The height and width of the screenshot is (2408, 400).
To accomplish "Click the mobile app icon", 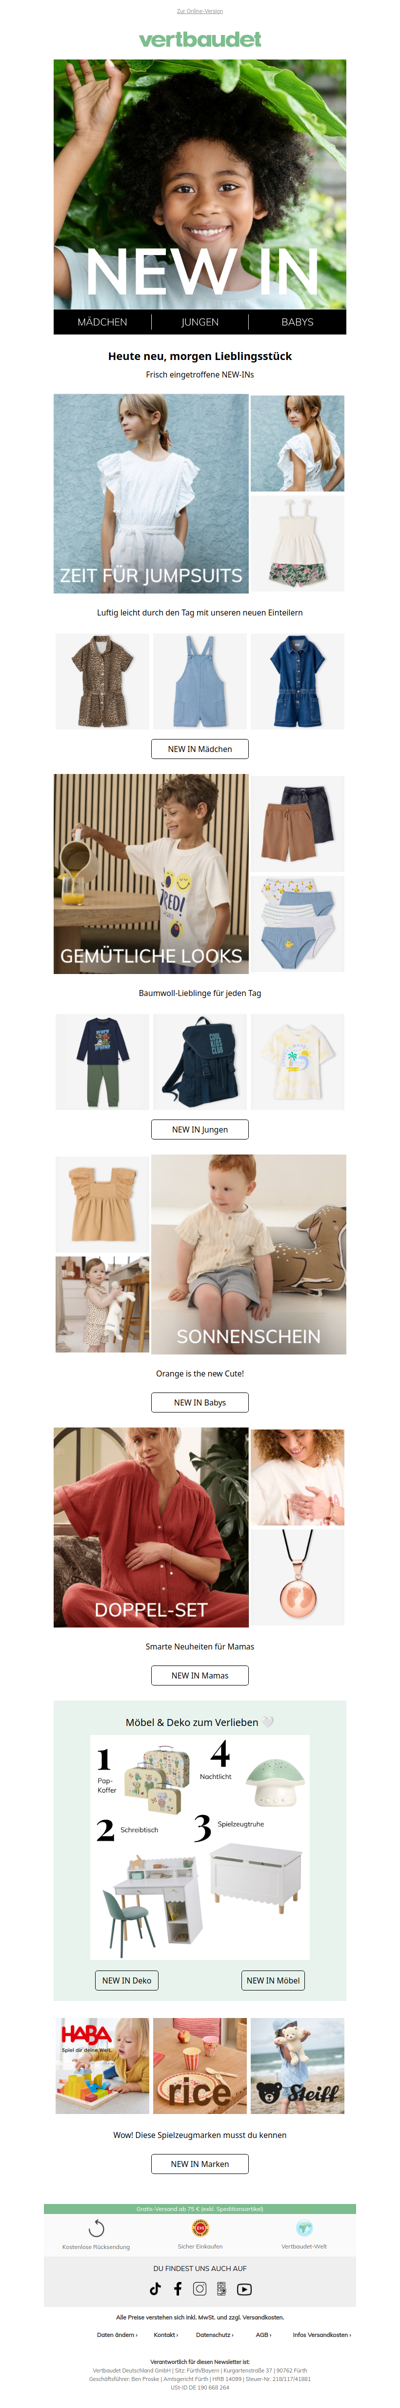I will click(x=222, y=2288).
